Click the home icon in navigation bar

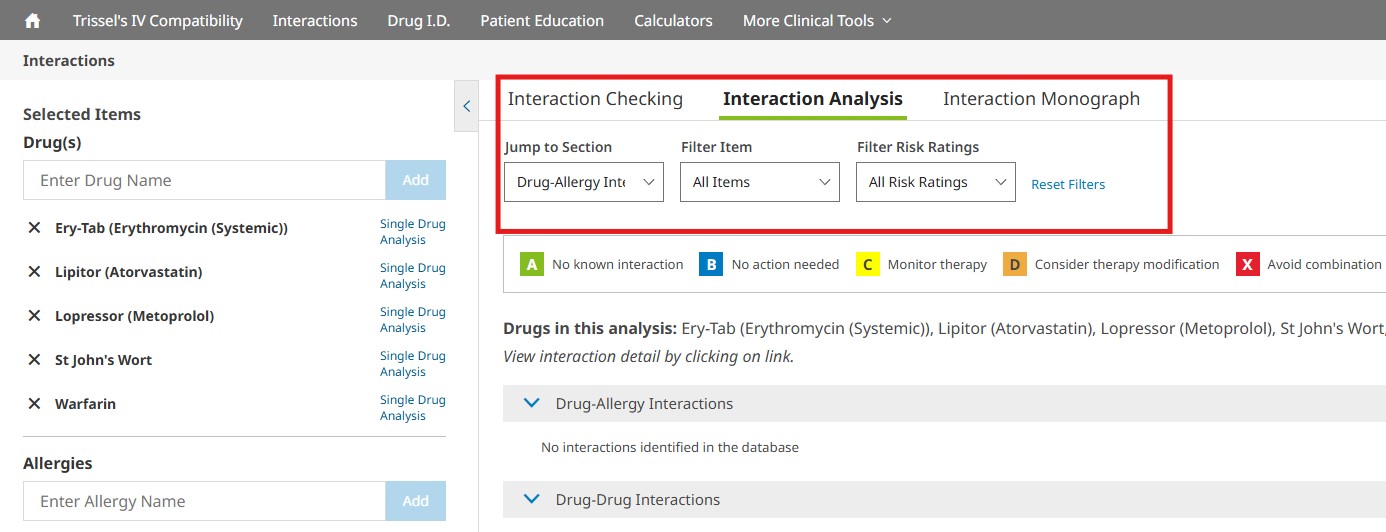32,20
